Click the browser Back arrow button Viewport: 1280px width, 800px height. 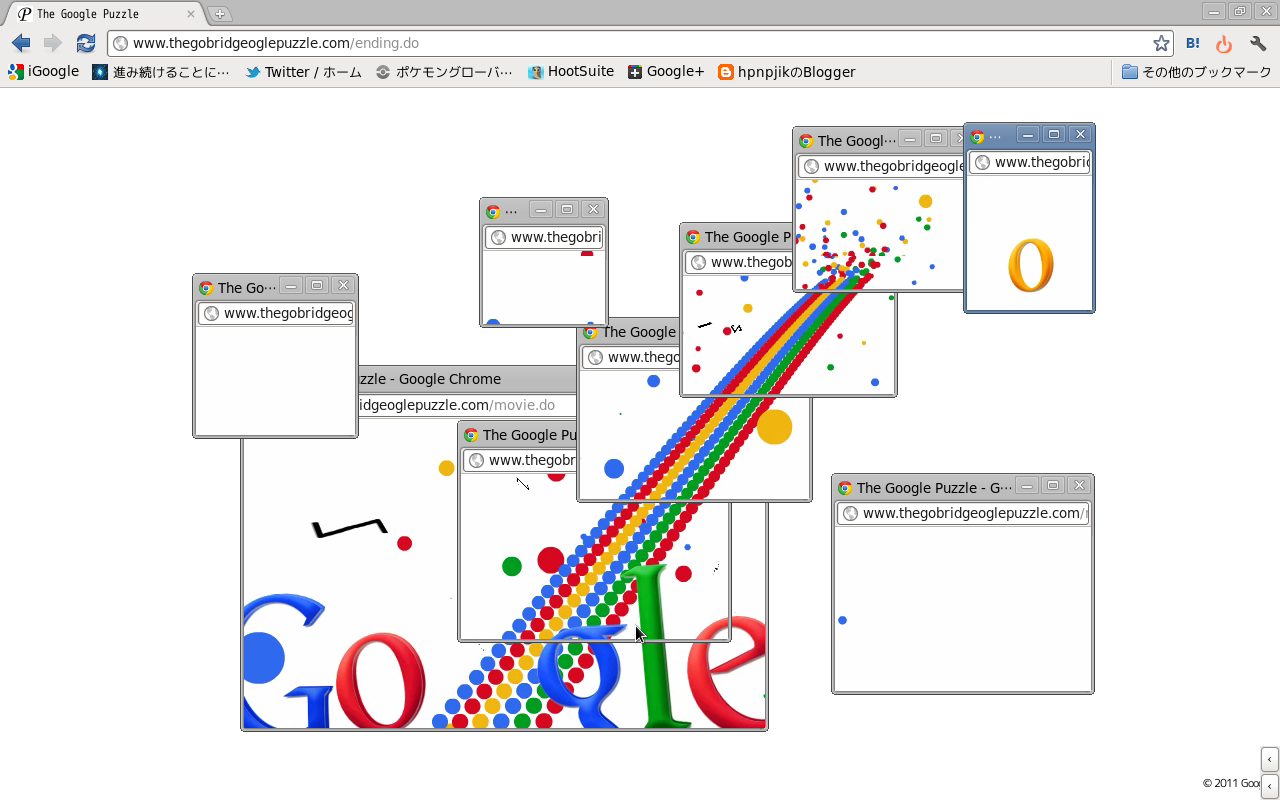tap(21, 43)
